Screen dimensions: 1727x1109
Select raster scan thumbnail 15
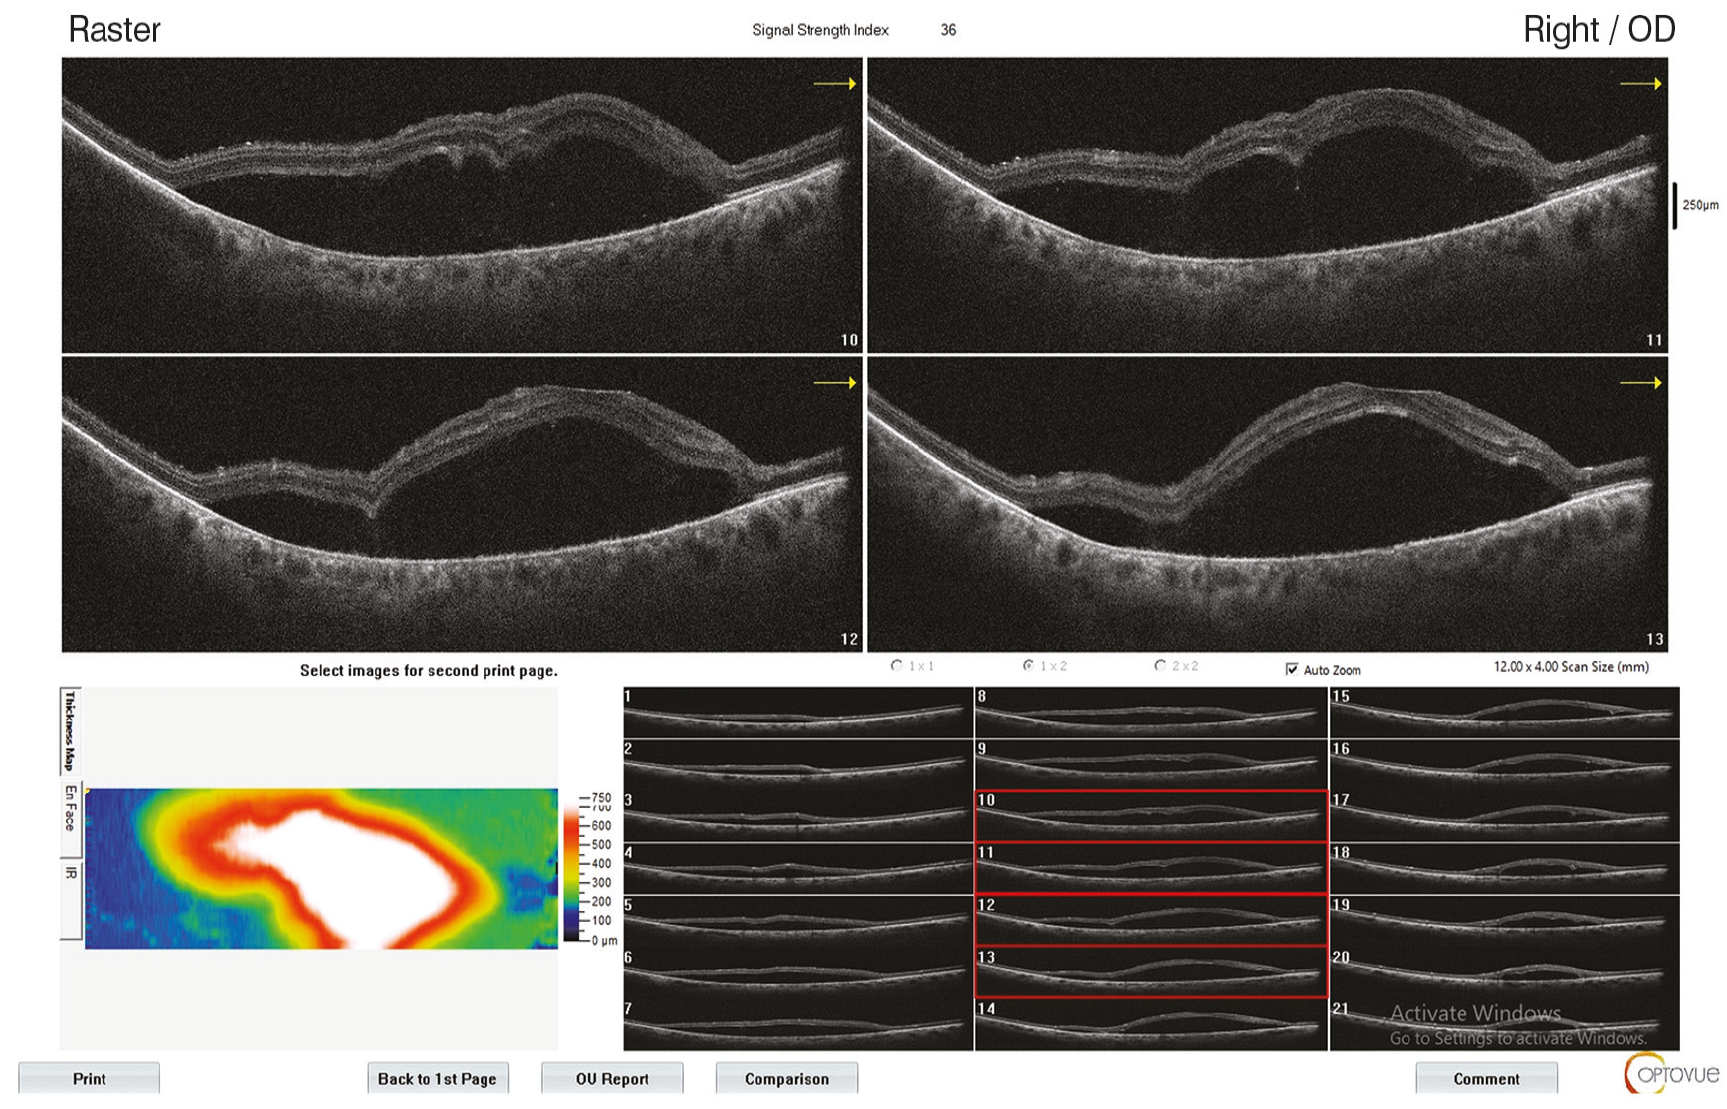[1504, 712]
